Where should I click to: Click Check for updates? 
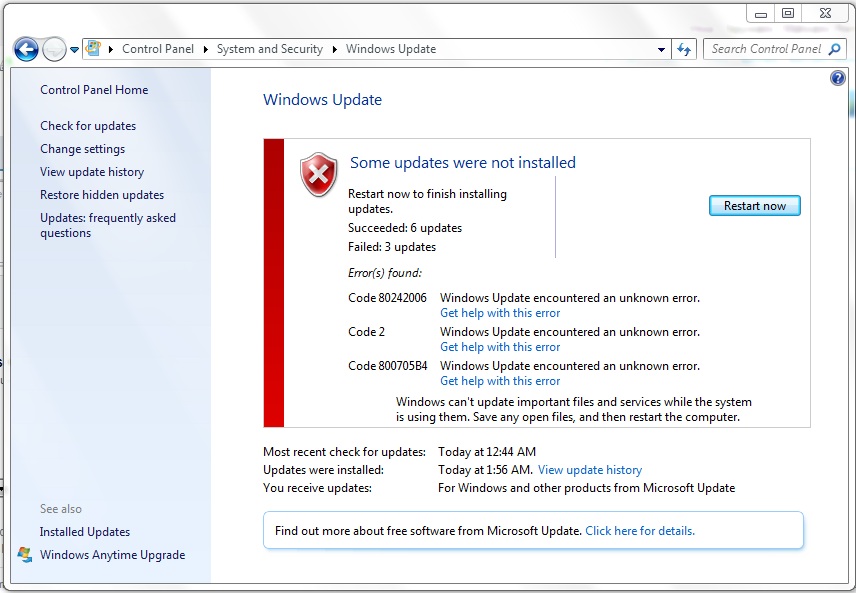88,126
